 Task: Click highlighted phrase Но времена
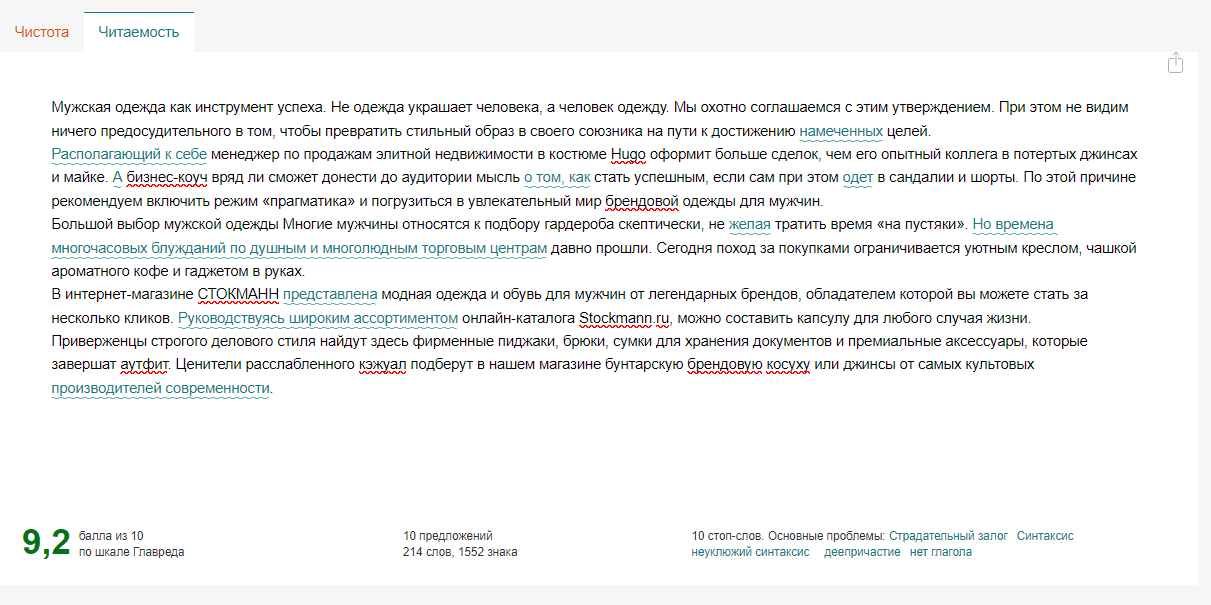point(1013,224)
